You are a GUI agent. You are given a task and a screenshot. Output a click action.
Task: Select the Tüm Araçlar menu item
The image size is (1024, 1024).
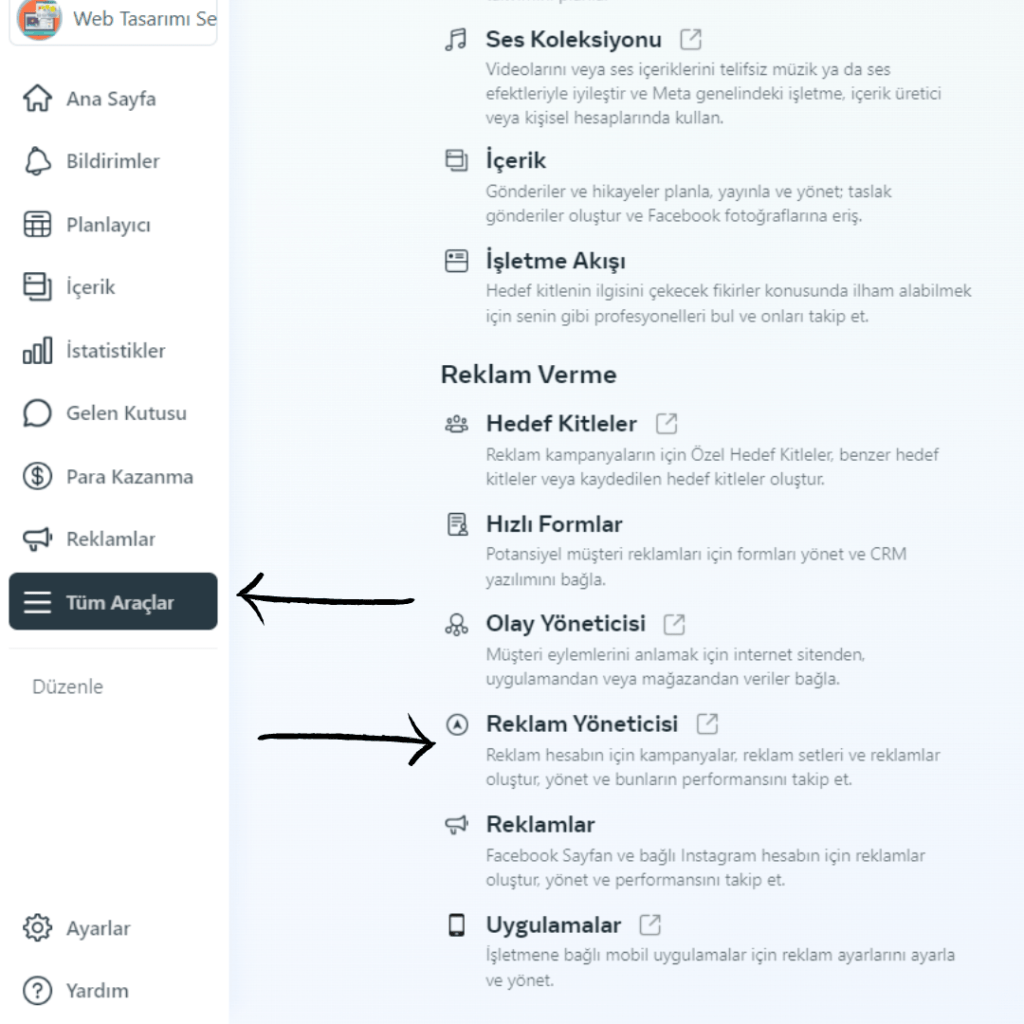click(x=113, y=602)
